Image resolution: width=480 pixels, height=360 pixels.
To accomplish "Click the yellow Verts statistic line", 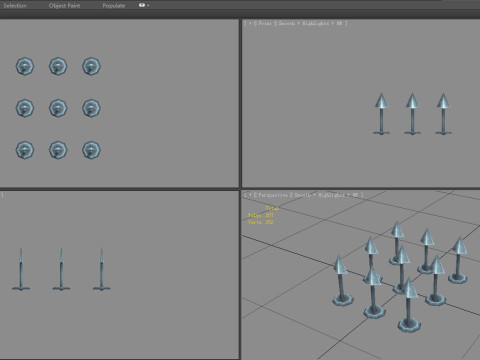I will [261, 222].
